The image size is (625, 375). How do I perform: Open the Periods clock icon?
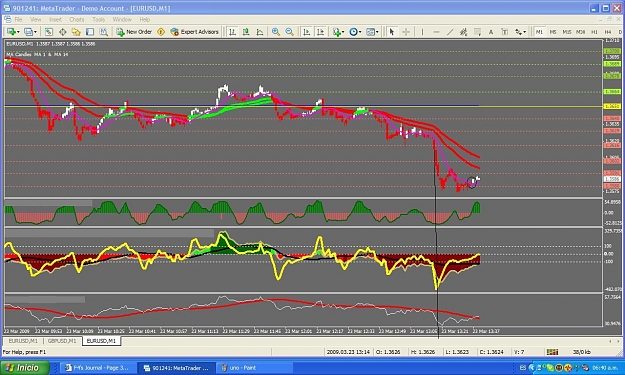(x=353, y=31)
